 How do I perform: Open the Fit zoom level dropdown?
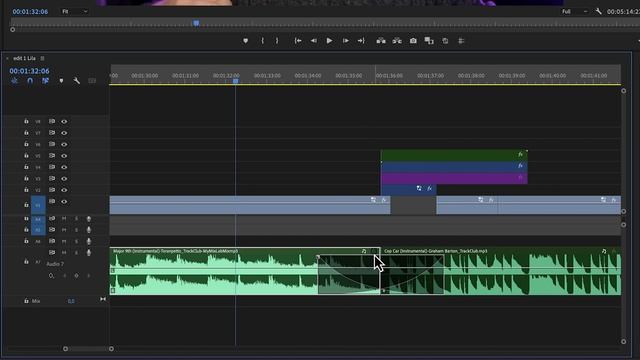[75, 11]
